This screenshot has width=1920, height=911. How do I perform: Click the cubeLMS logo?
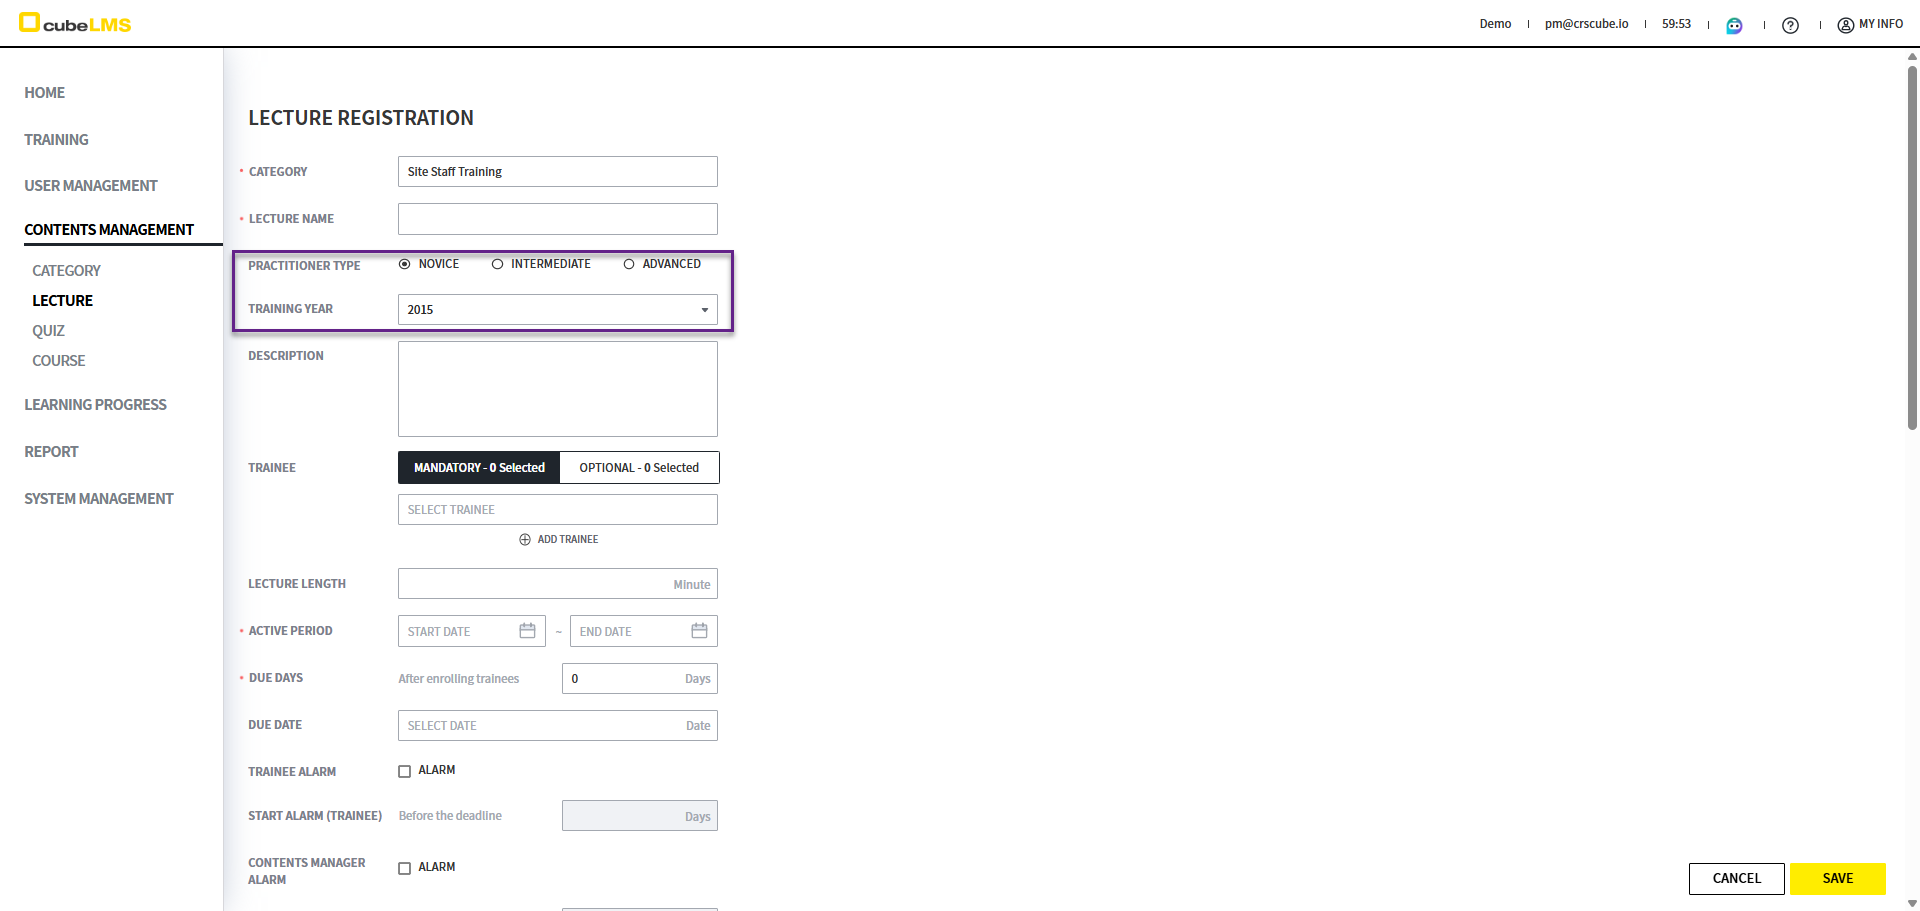[75, 23]
